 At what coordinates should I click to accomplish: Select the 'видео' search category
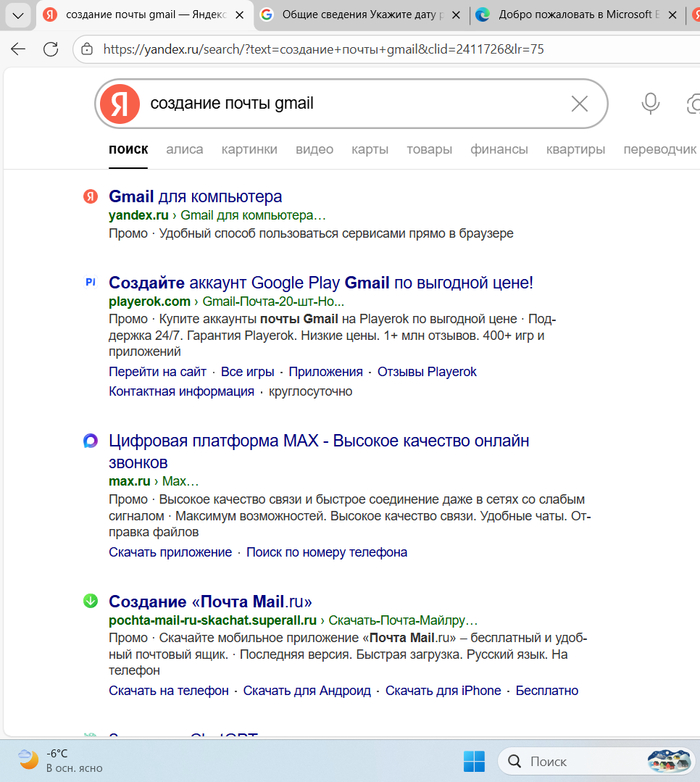point(314,149)
